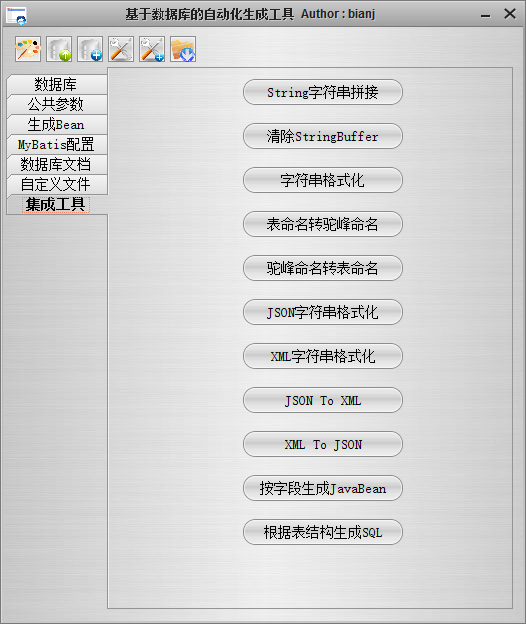Open JSON字符串格式化 tool
The height and width of the screenshot is (624, 526).
point(323,312)
